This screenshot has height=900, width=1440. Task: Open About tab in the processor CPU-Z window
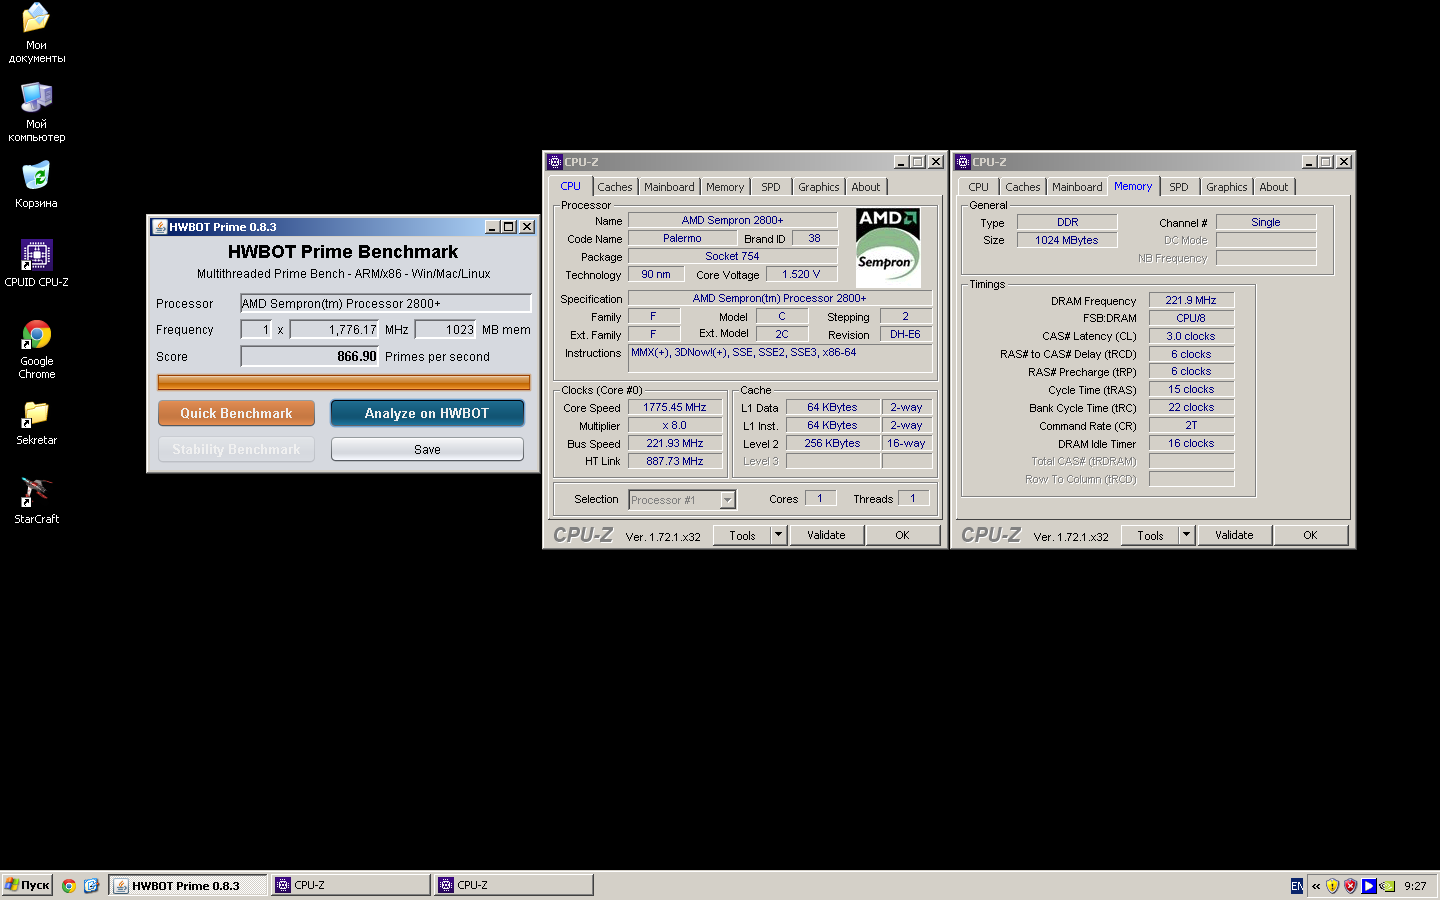point(866,187)
